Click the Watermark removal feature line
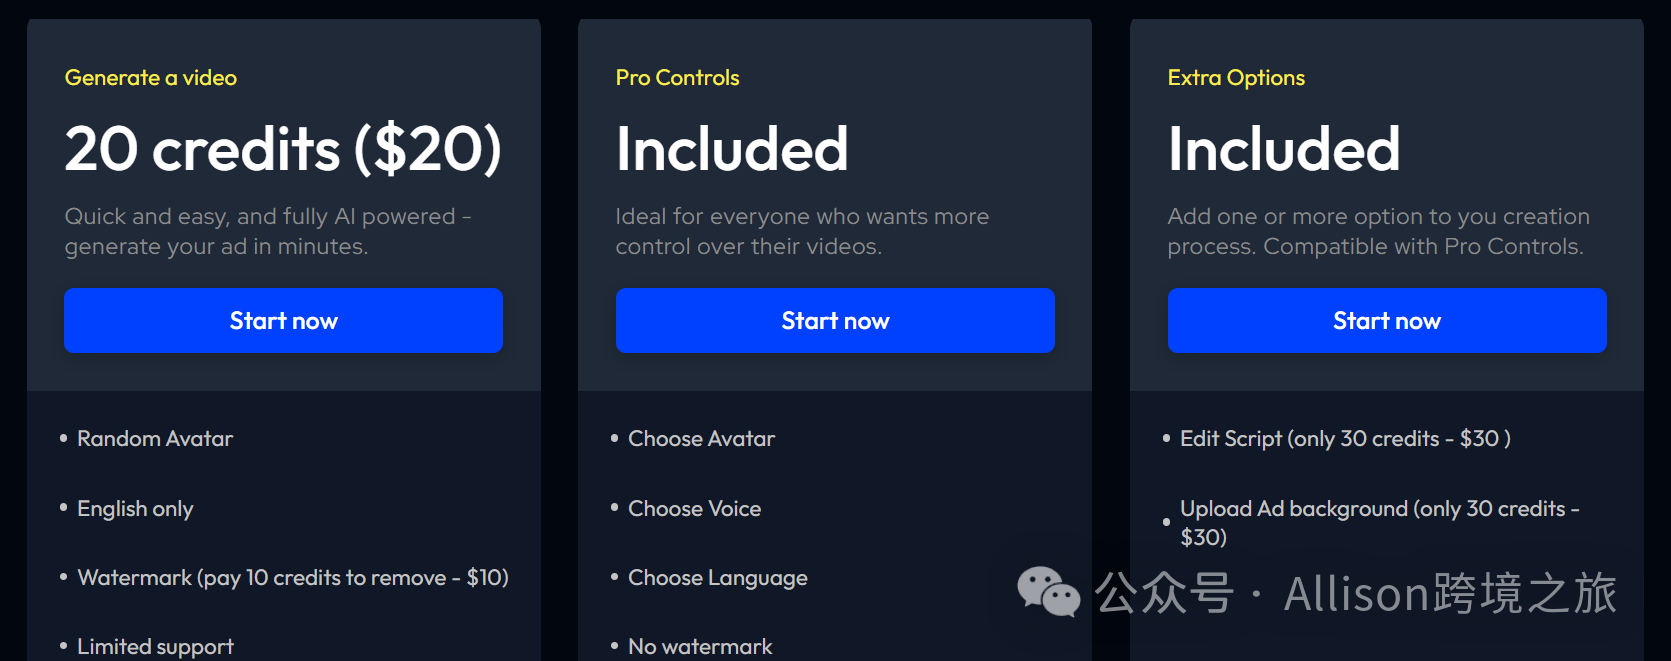The height and width of the screenshot is (661, 1671). [293, 578]
